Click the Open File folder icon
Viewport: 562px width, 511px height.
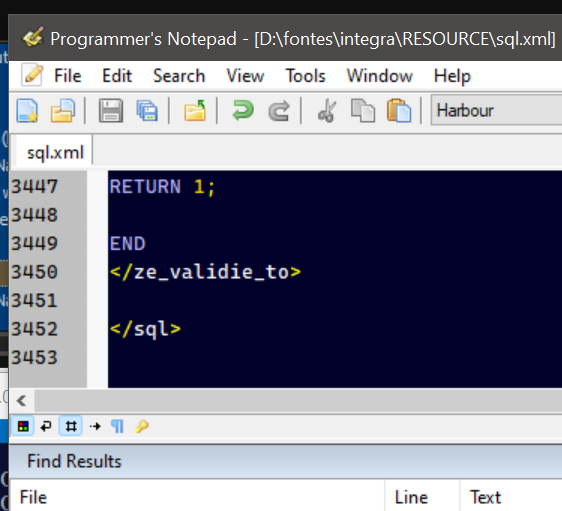[x=63, y=111]
